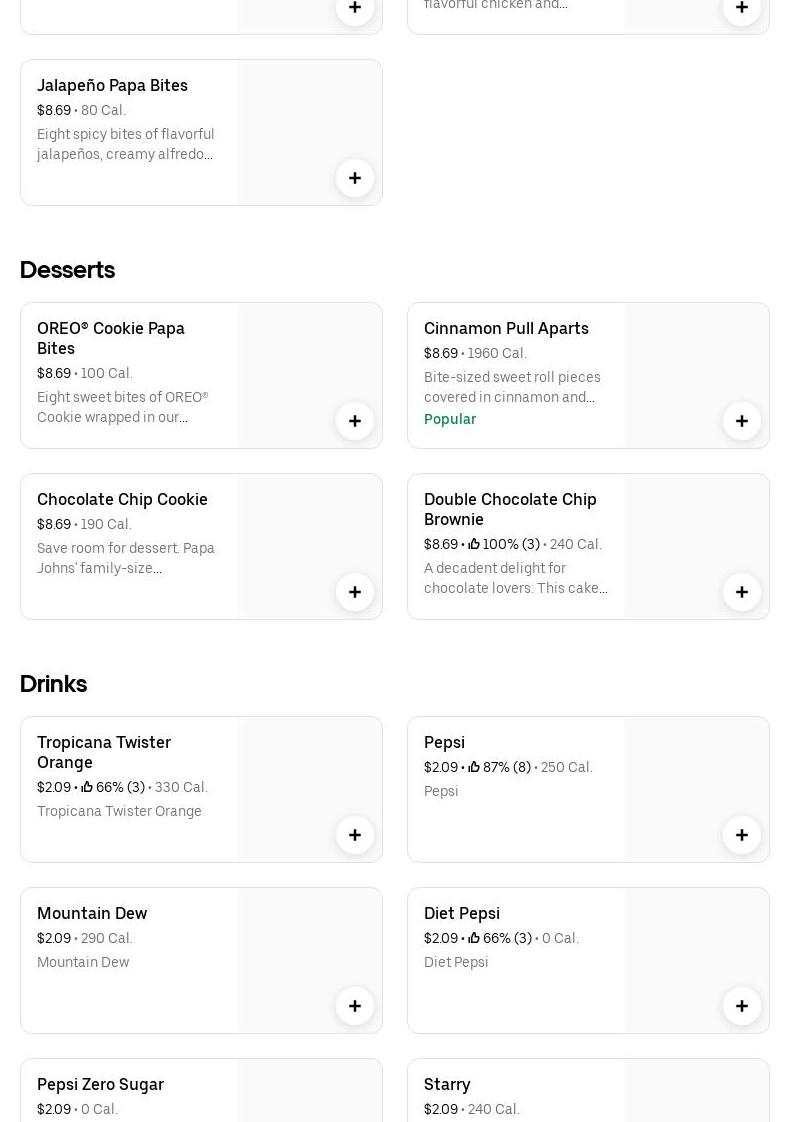Add Diet Pepsi using plus icon

742,1006
